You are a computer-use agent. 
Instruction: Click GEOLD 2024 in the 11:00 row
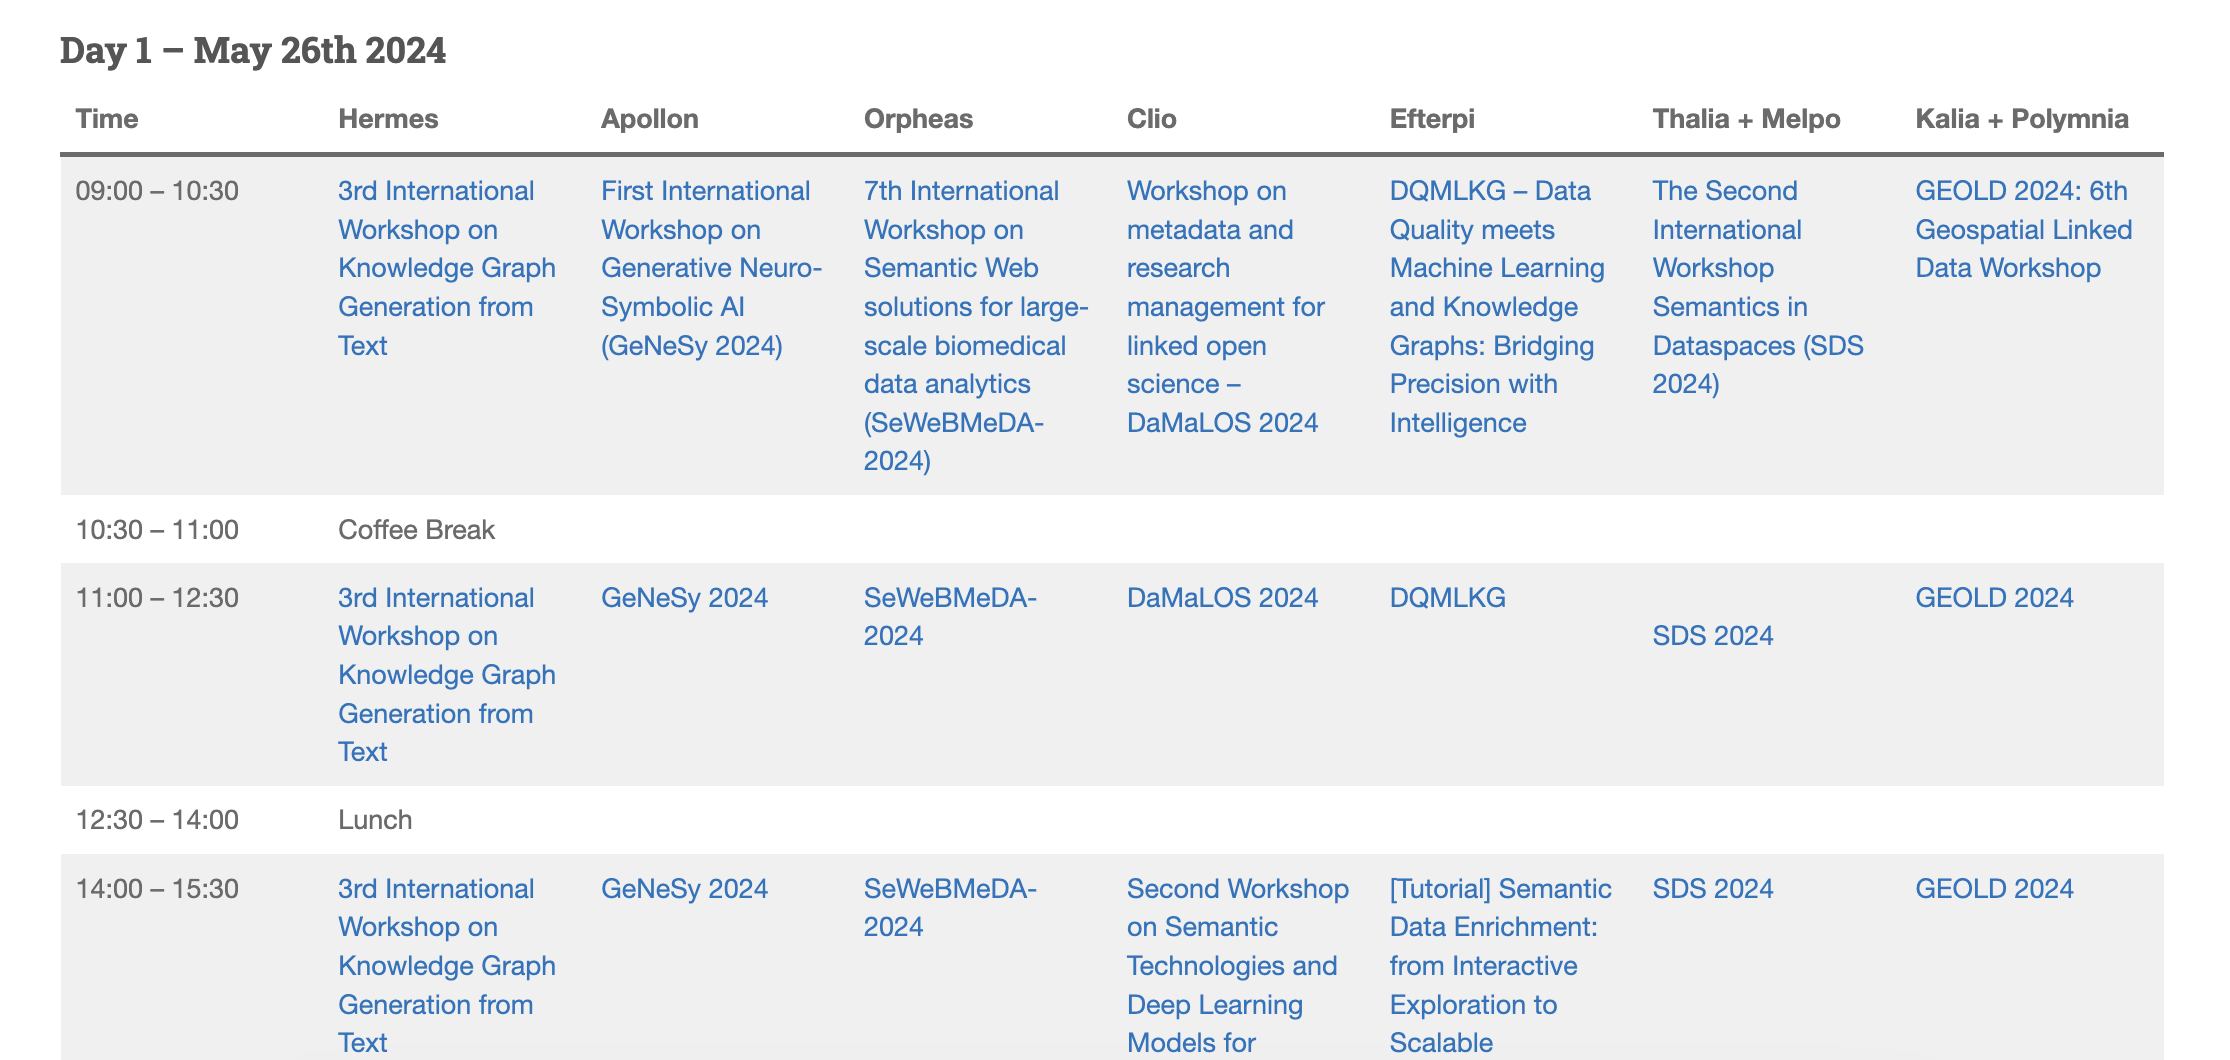pyautogui.click(x=1994, y=598)
